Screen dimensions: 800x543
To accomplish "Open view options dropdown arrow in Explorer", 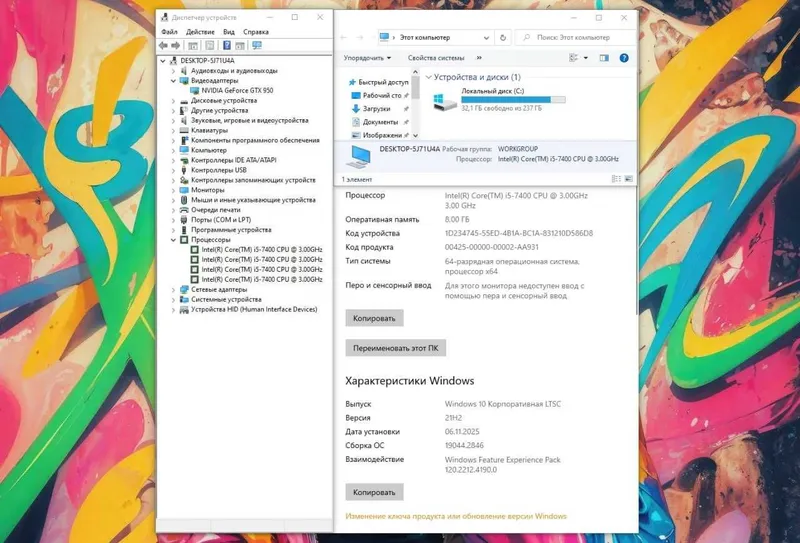I will [586, 58].
